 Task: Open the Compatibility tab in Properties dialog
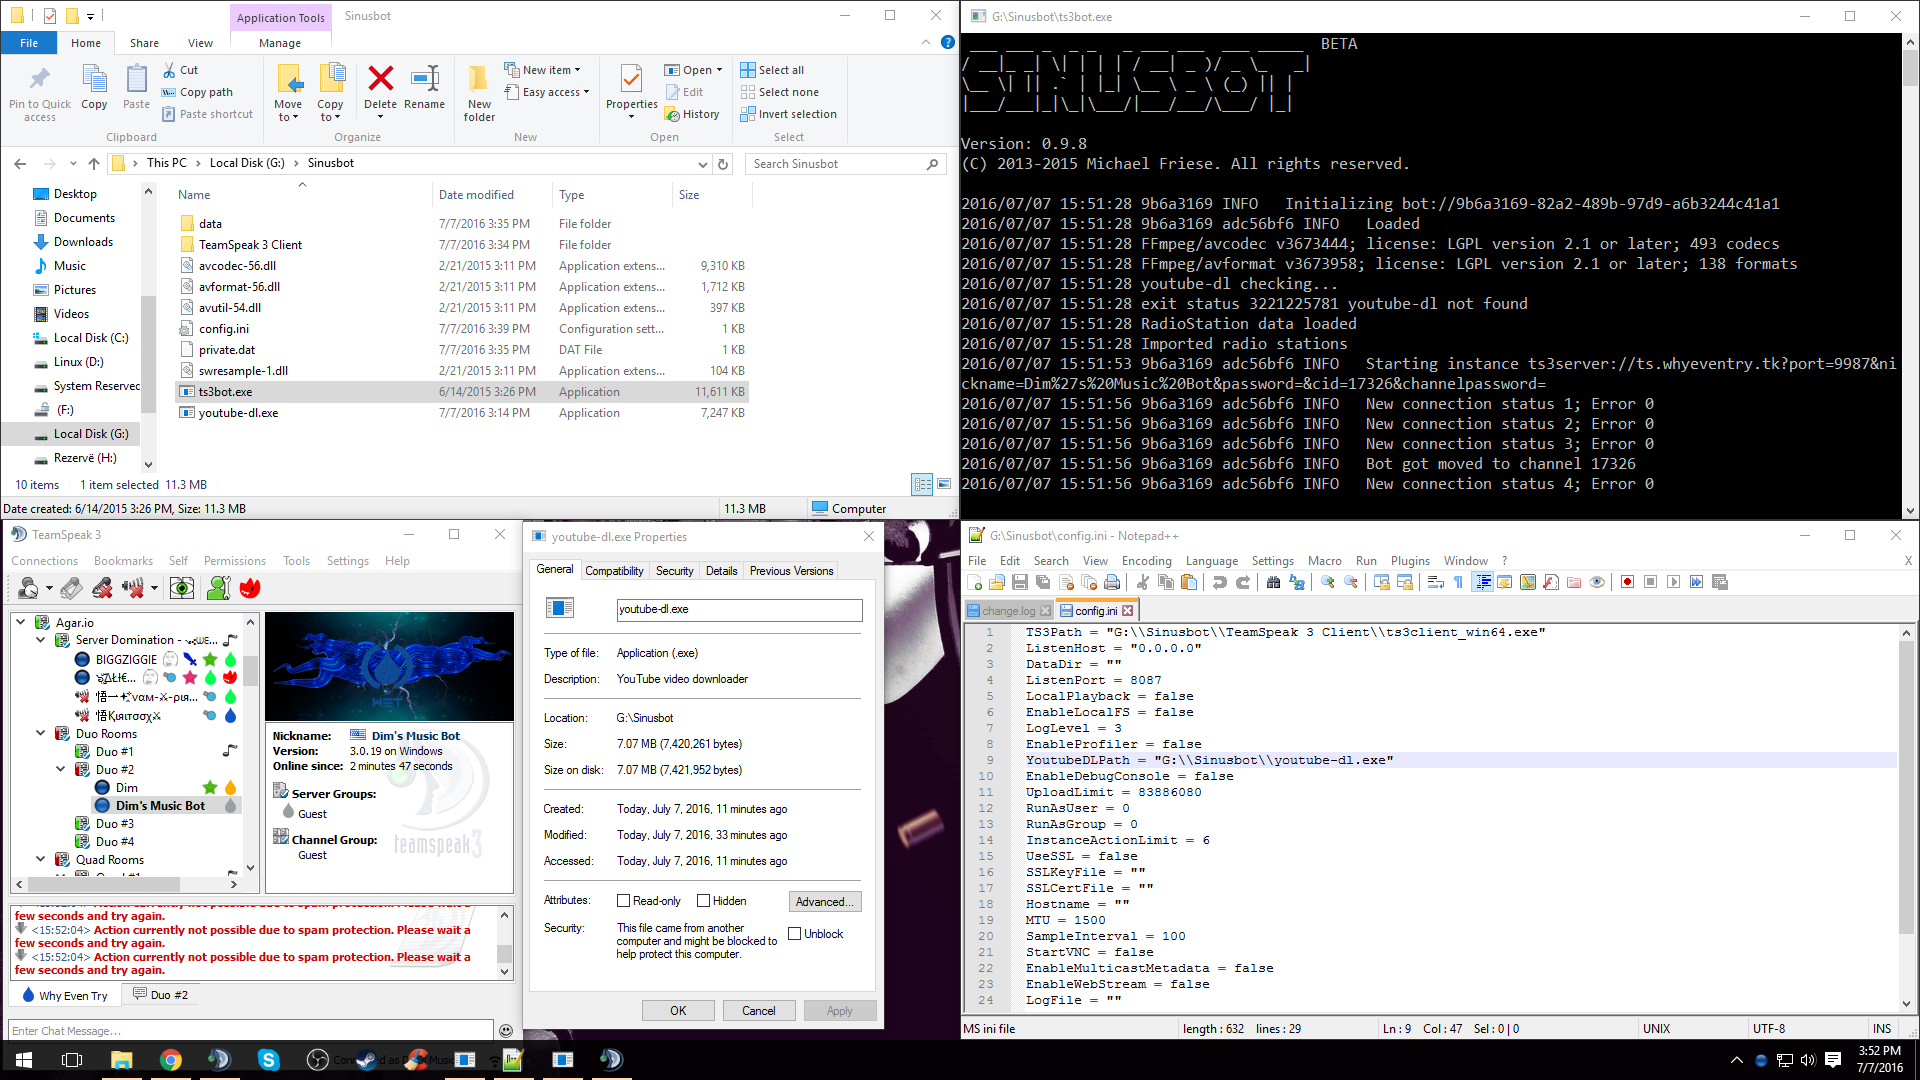(614, 571)
